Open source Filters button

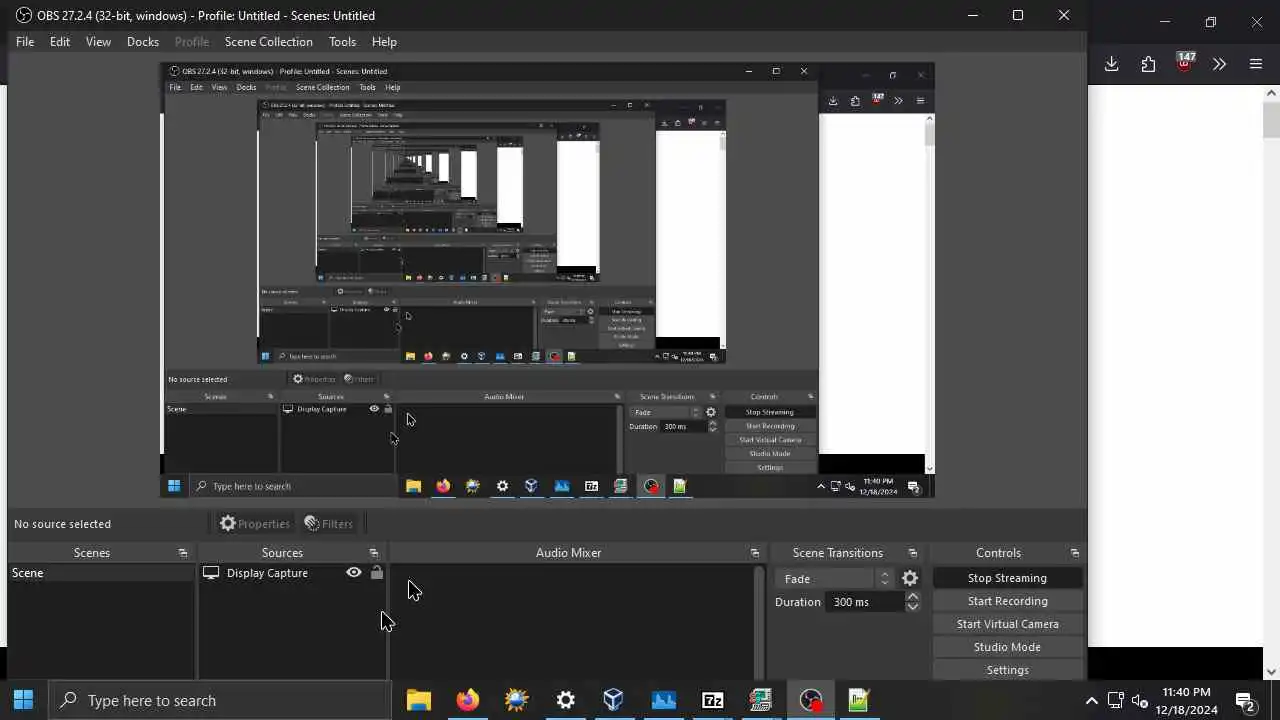329,523
